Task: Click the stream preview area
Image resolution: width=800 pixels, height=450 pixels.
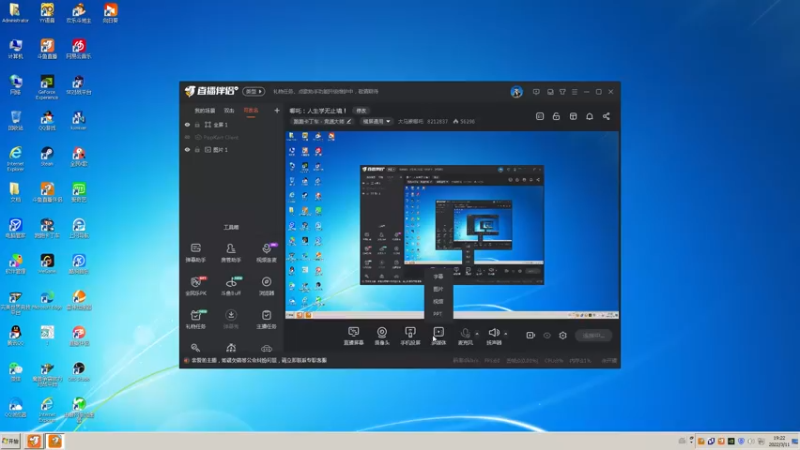Action: click(x=452, y=225)
